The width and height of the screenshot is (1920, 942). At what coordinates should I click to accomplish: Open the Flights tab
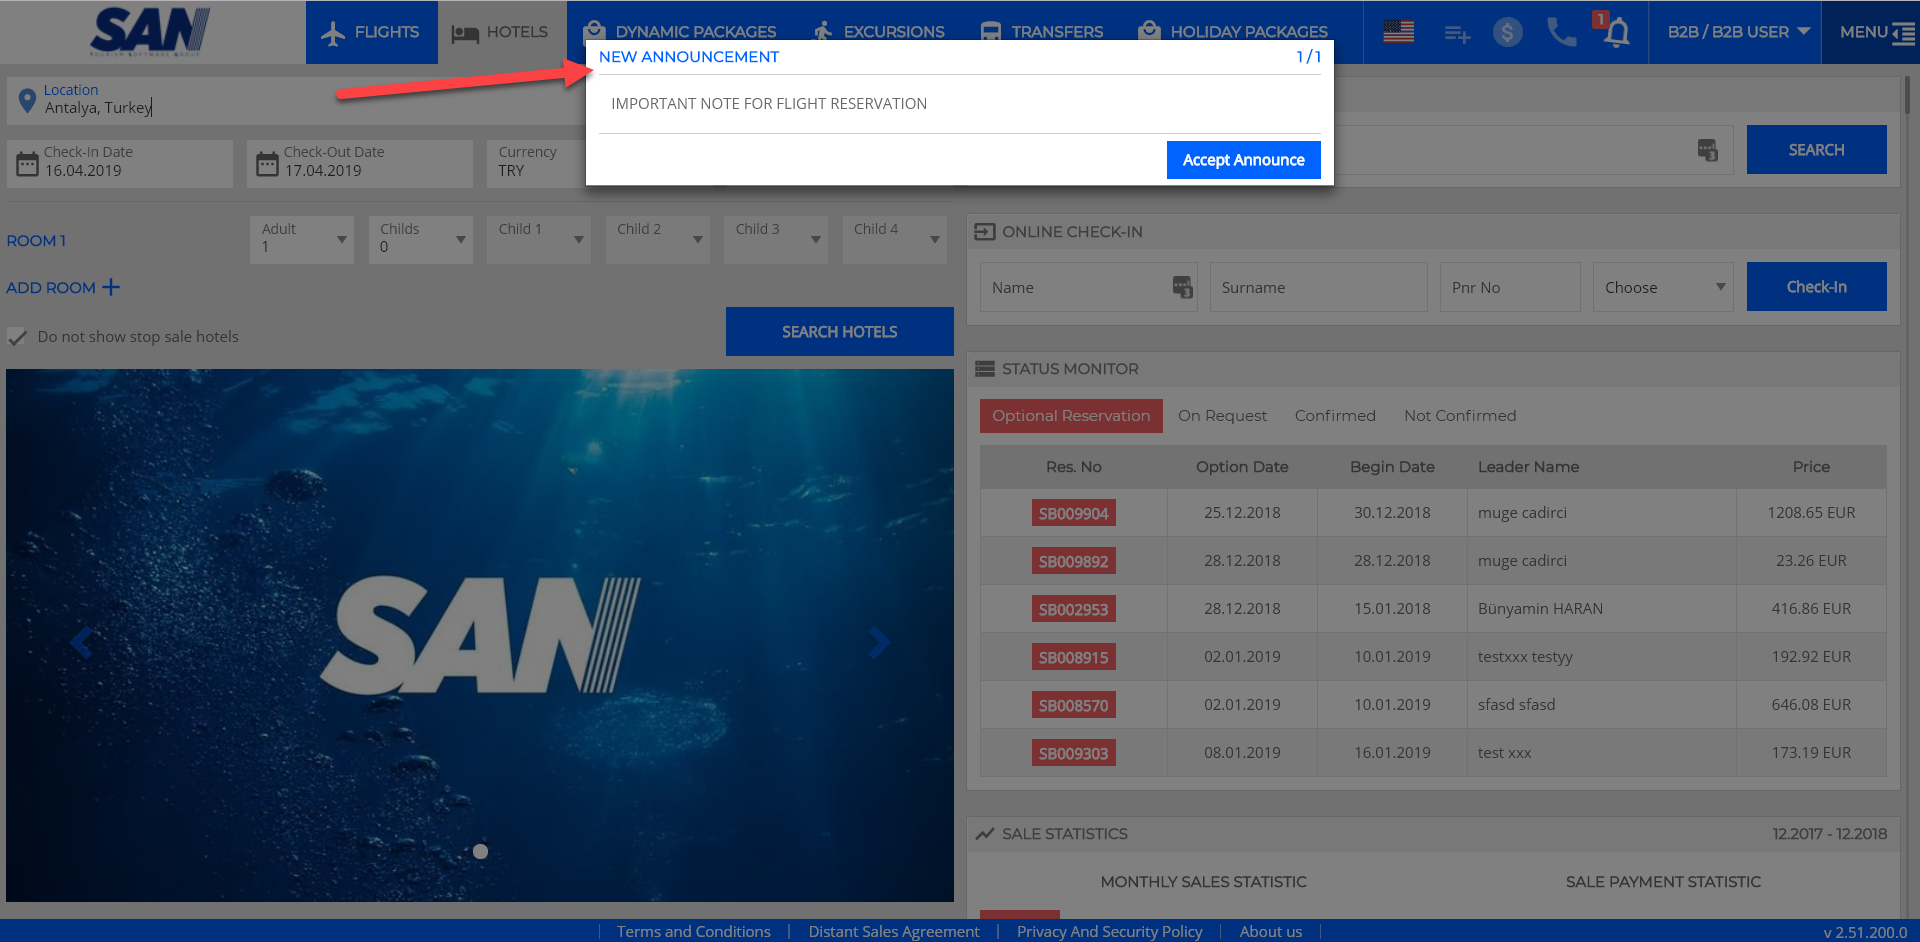coord(371,32)
